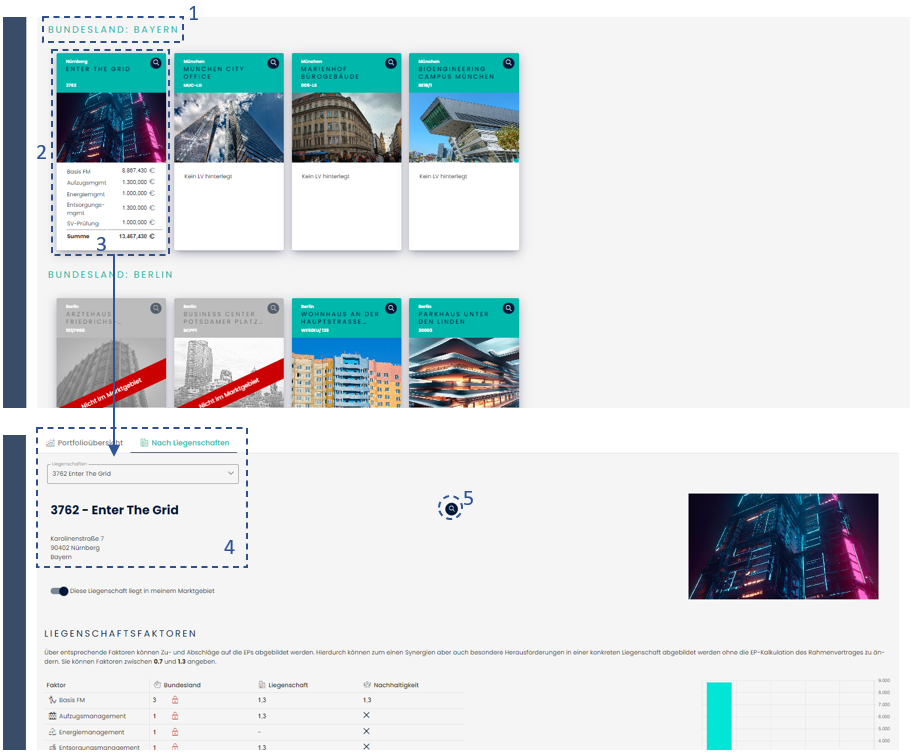Screen dimensions: 913x756
Task: Click Nachhaltigkeit X mark for Aufzugsmanagement
Action: click(x=366, y=716)
